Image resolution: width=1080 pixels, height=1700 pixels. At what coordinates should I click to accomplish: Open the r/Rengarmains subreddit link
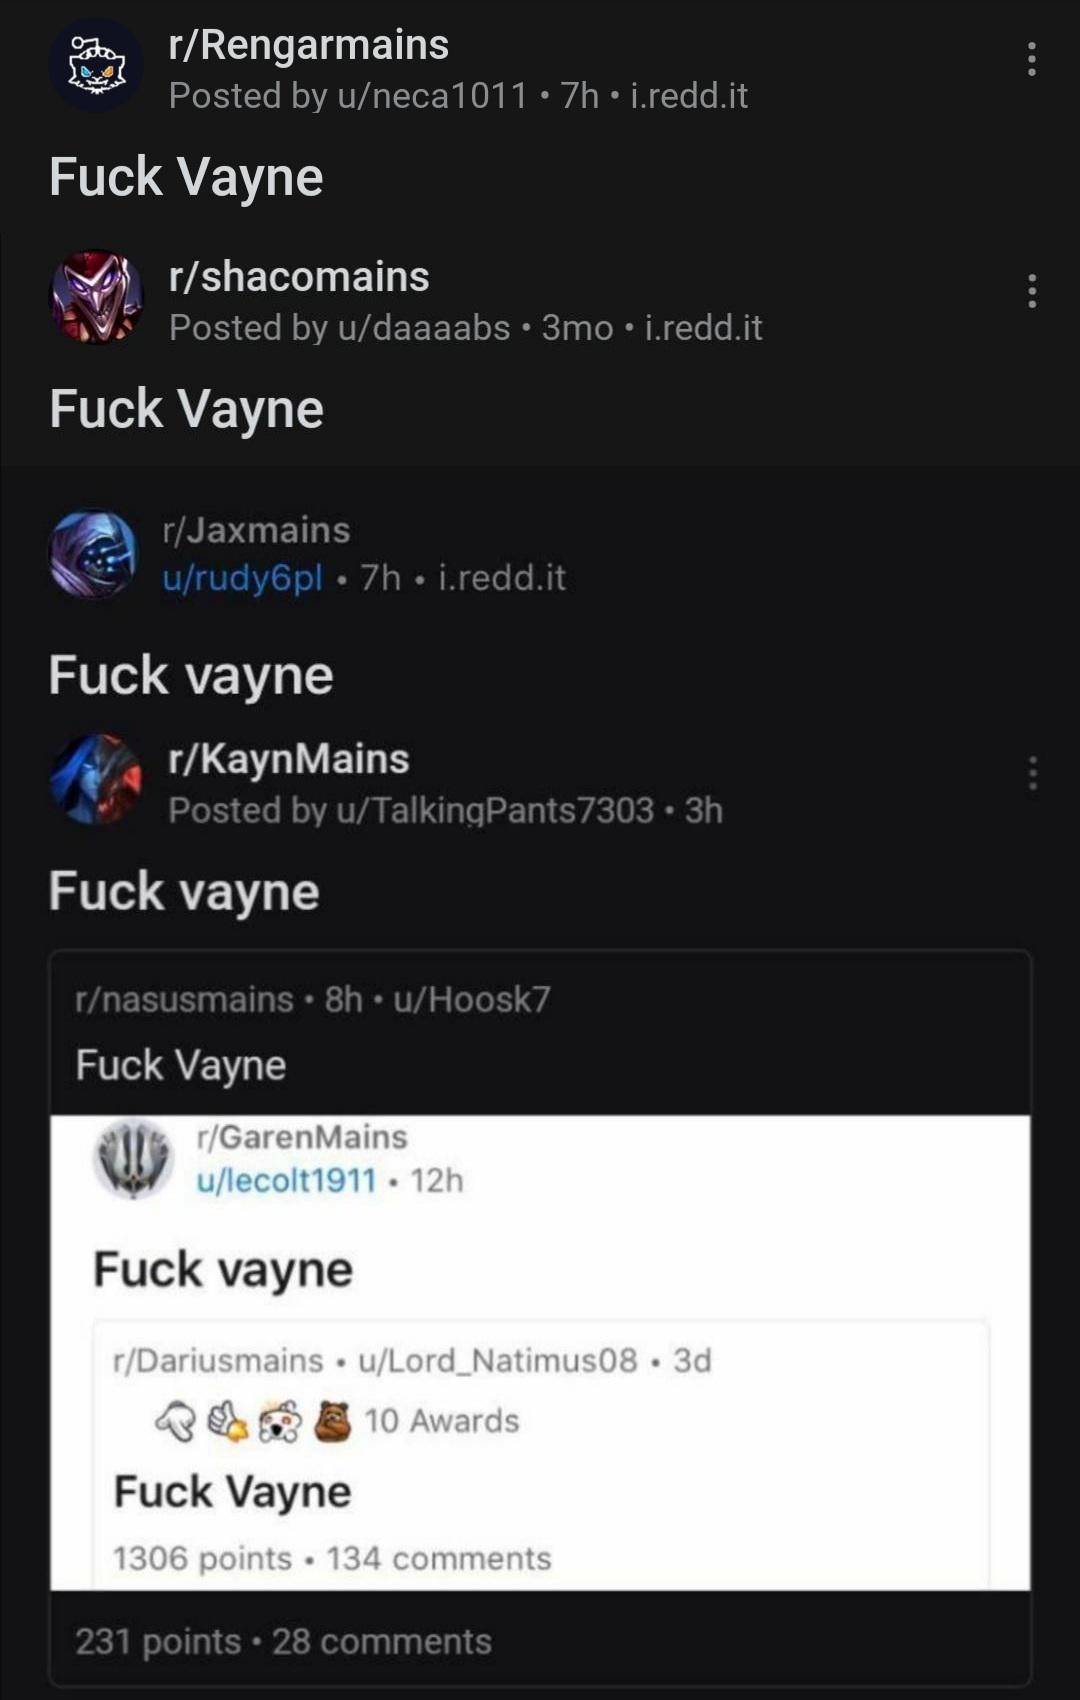point(308,45)
